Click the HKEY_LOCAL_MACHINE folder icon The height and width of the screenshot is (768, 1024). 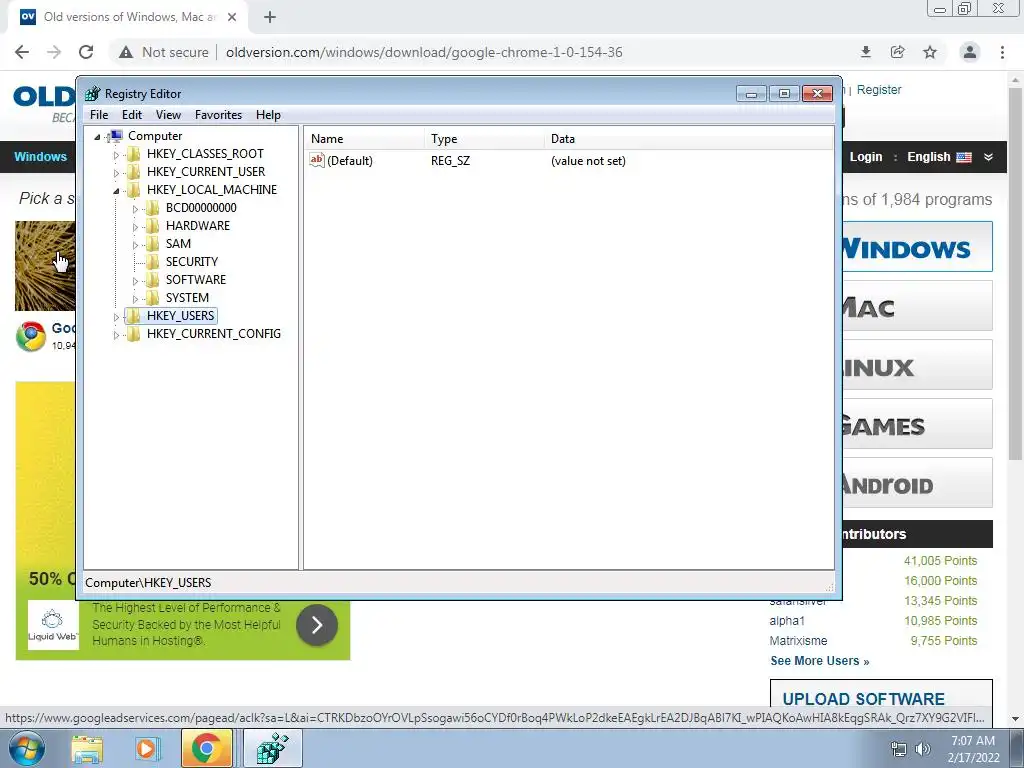pyautogui.click(x=134, y=190)
